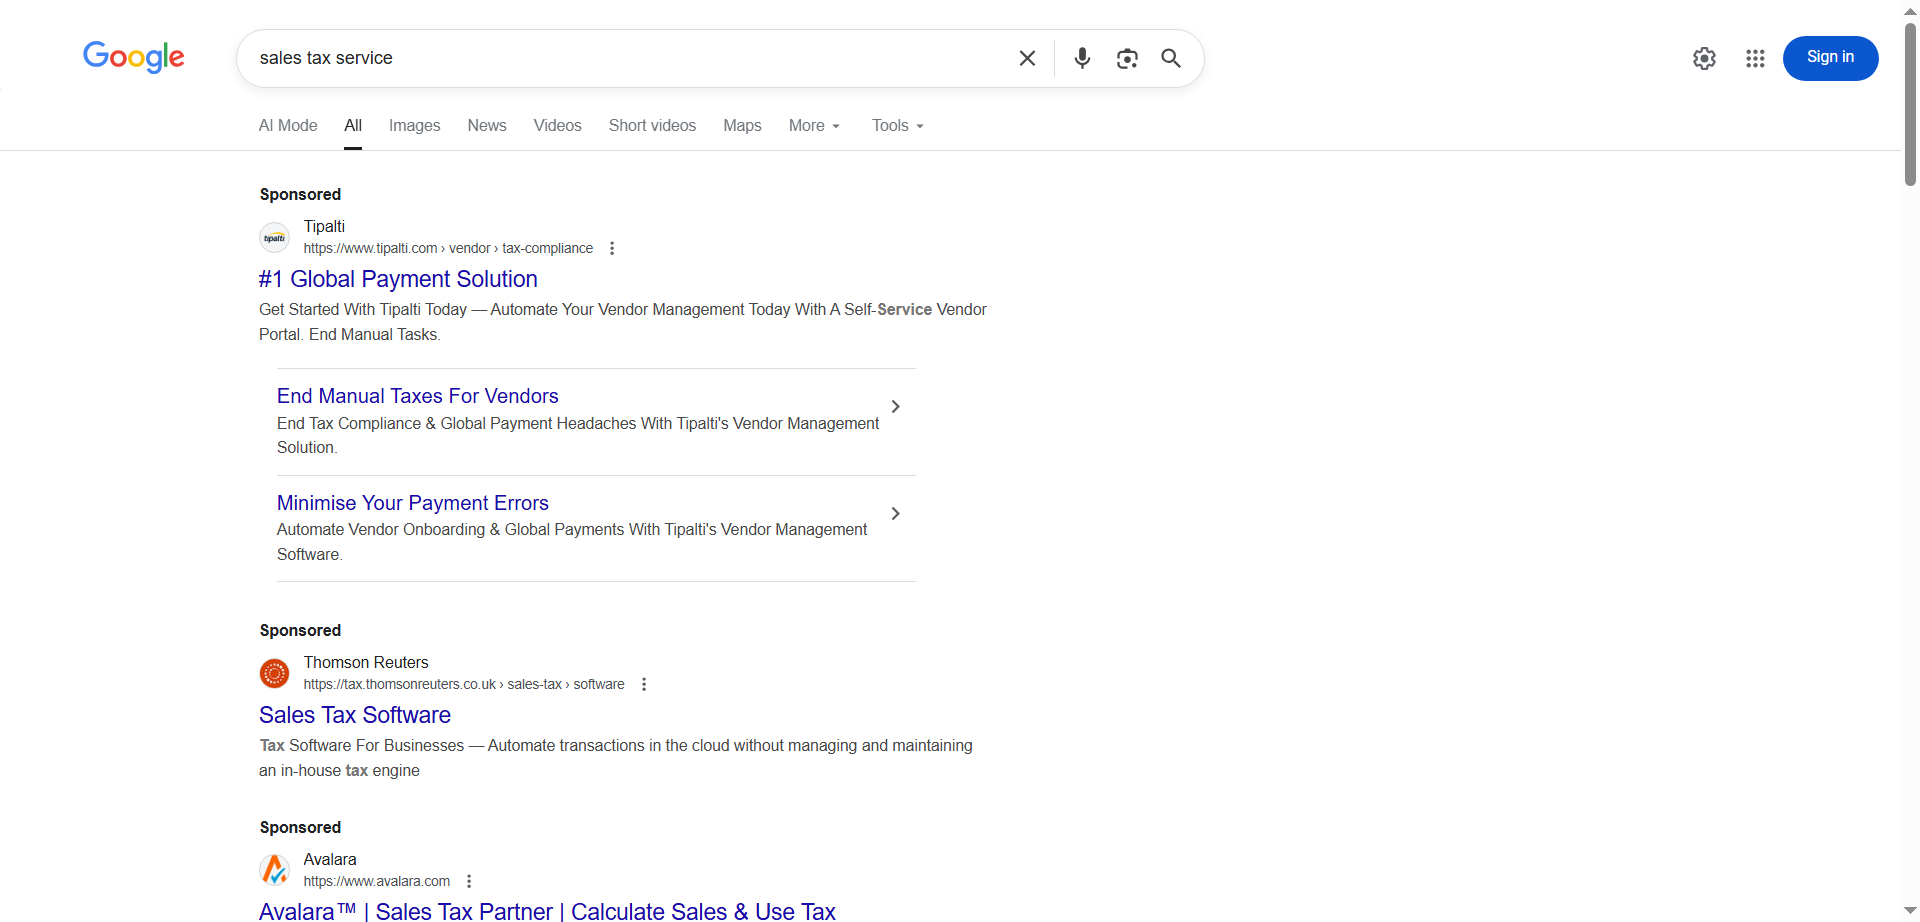1920x922 pixels.
Task: Click the Thomson Reuters advertiser name
Action: [x=366, y=662]
